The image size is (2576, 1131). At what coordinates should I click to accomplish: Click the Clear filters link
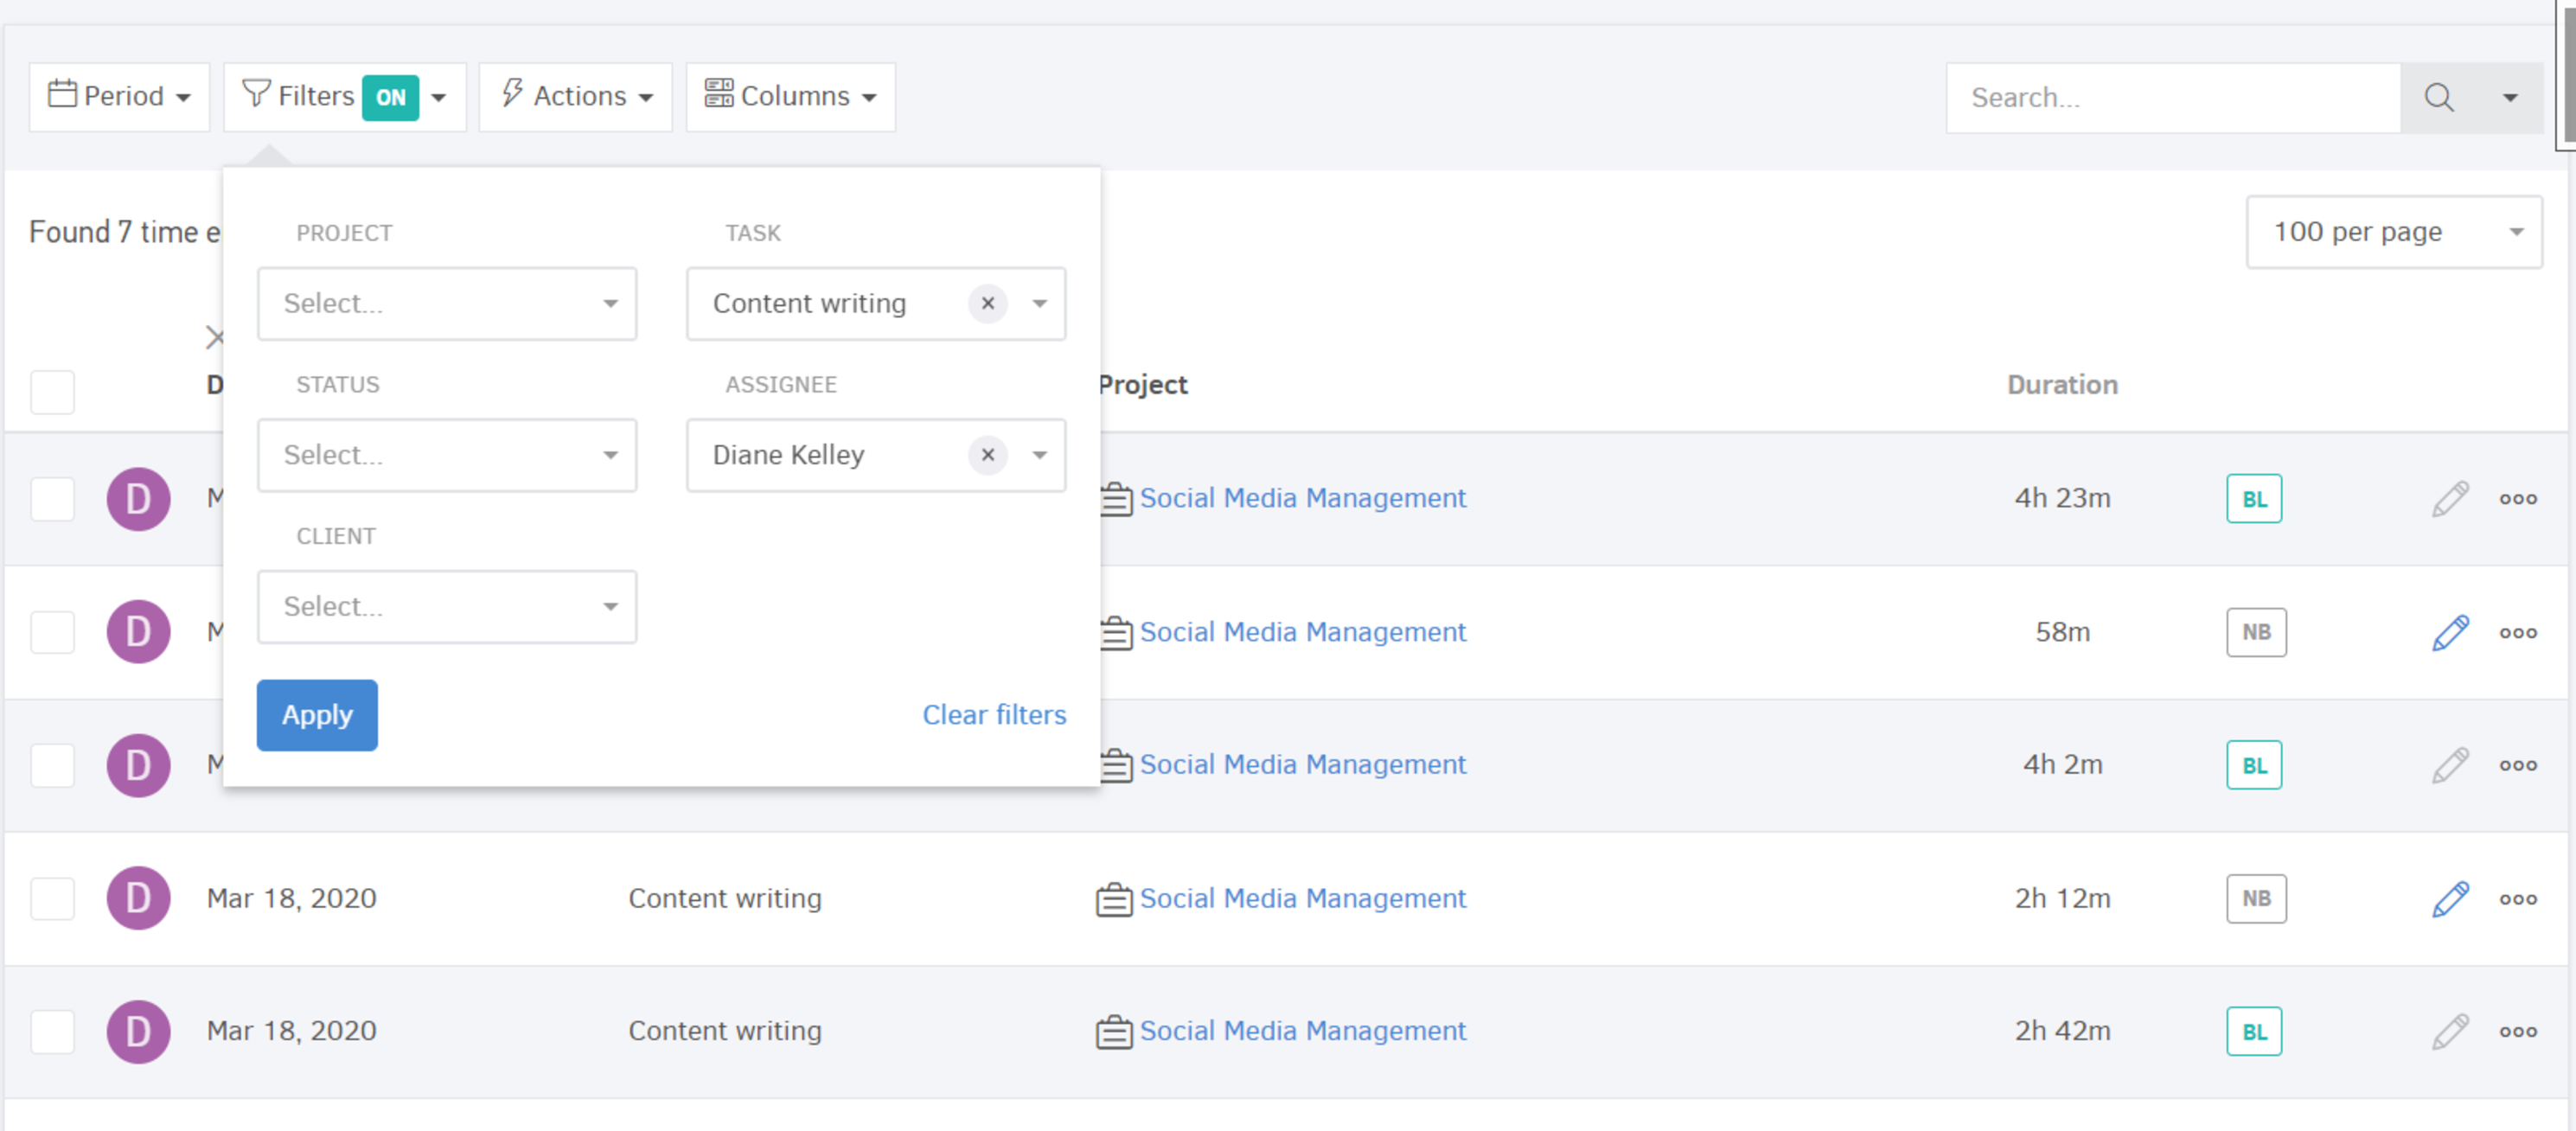(x=994, y=715)
